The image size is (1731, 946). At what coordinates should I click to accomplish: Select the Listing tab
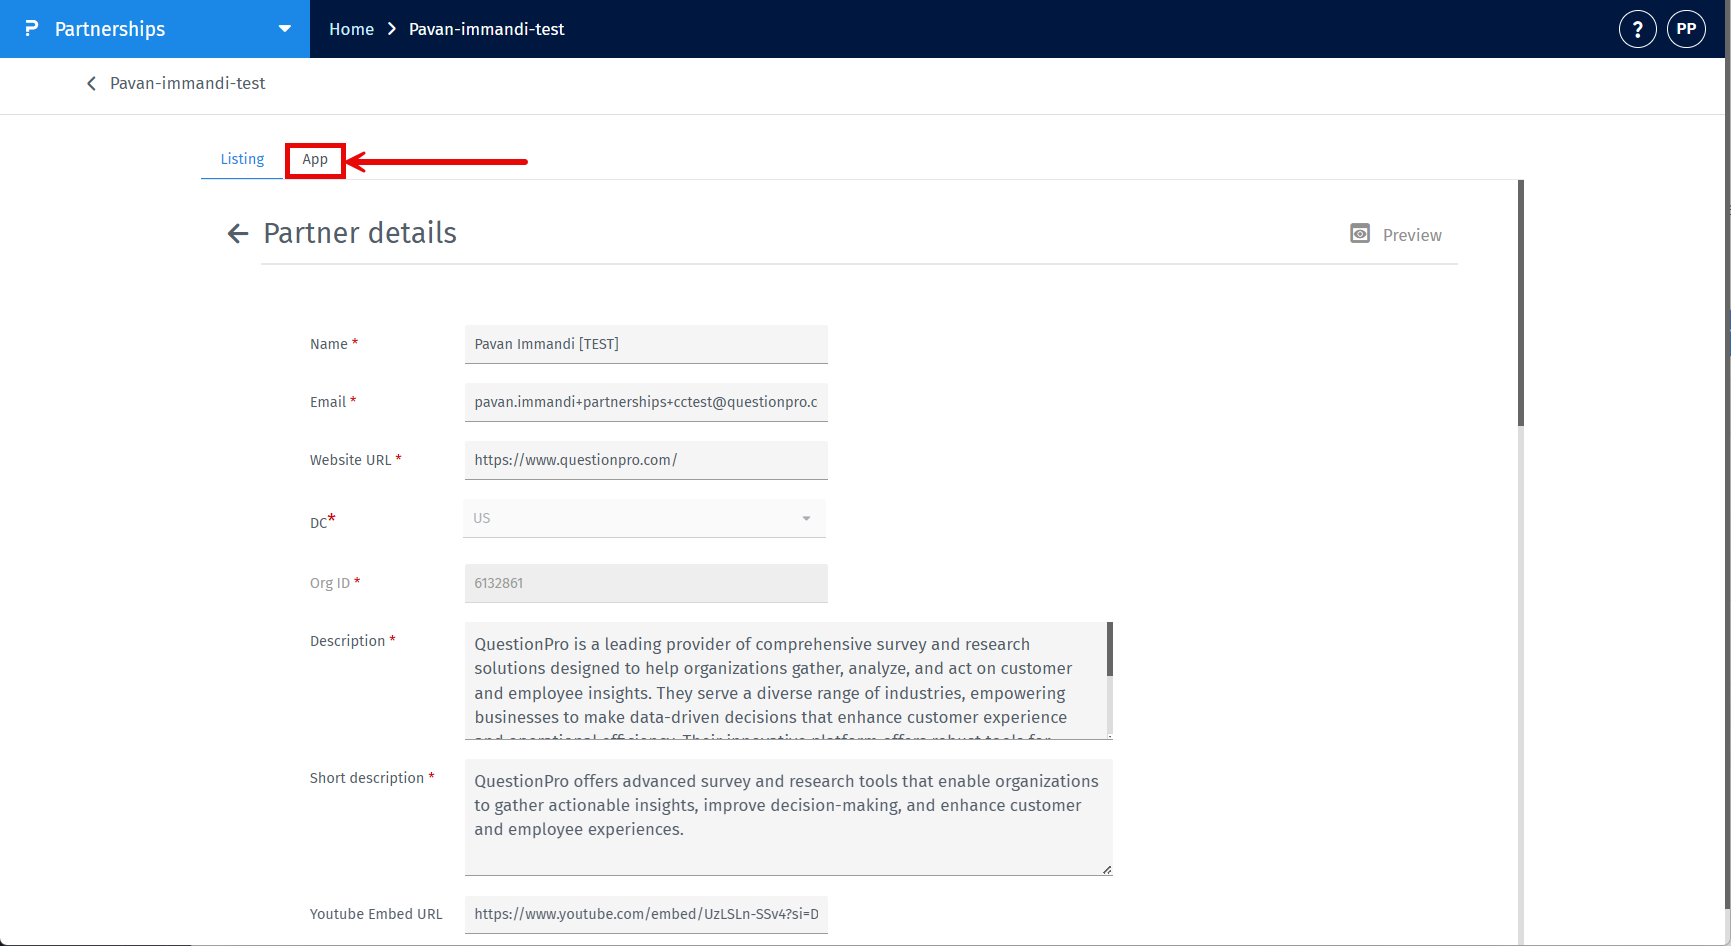point(242,159)
